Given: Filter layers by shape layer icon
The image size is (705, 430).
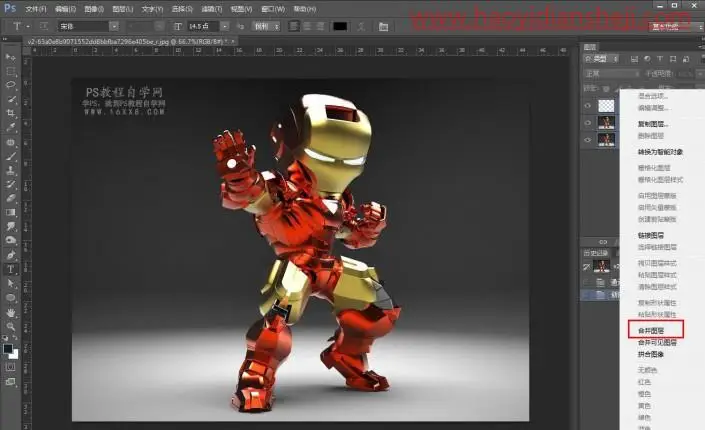Looking at the screenshot, I should 673,59.
